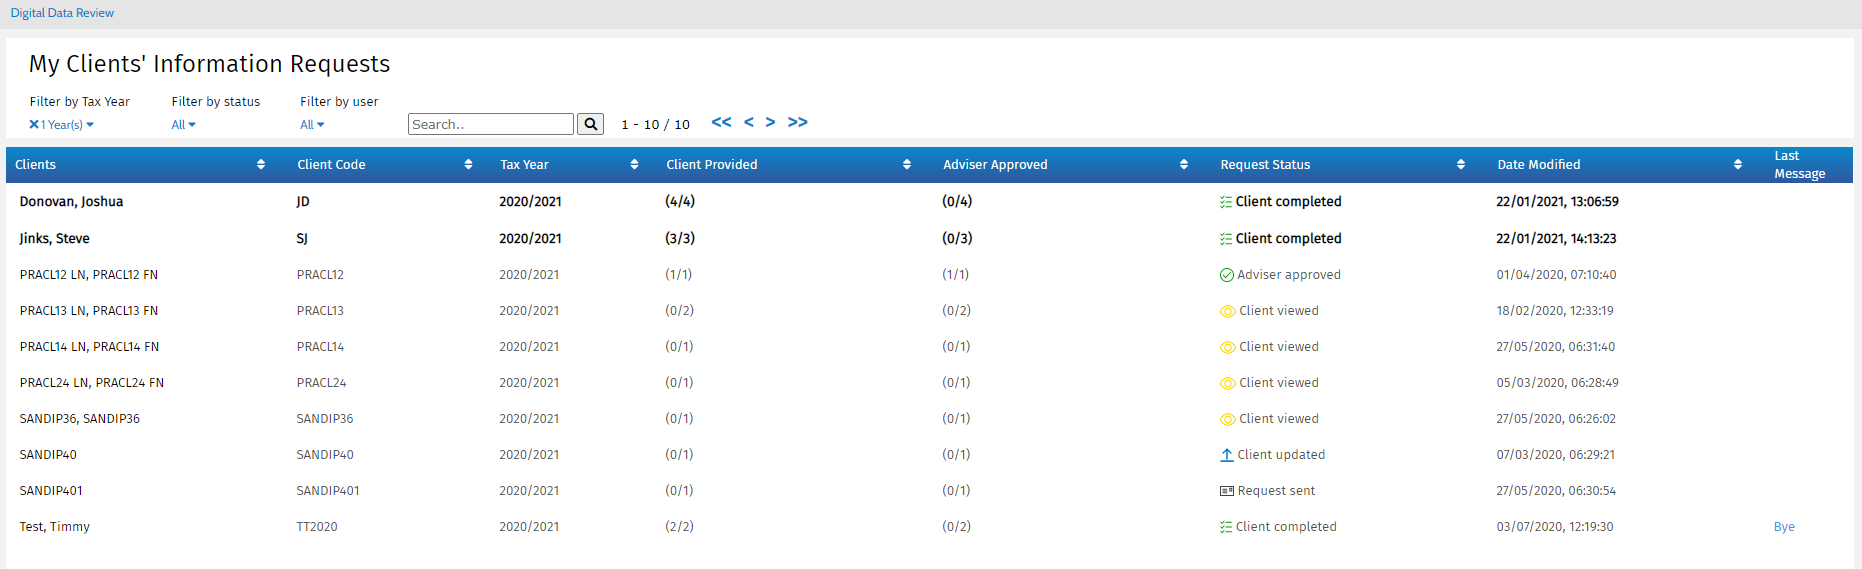The image size is (1862, 569).
Task: Select the SANDIP401 client name
Action: pos(51,491)
